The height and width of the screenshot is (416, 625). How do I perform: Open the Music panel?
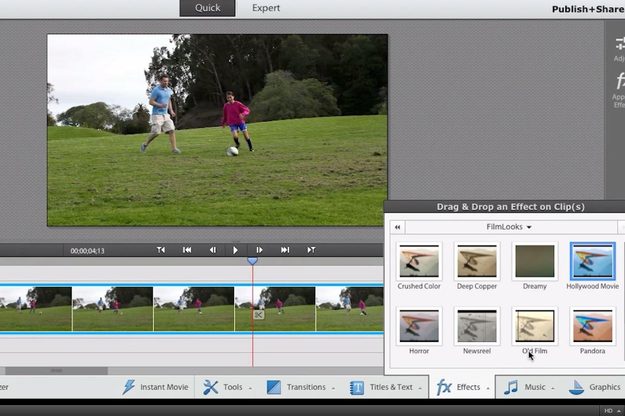(x=529, y=387)
